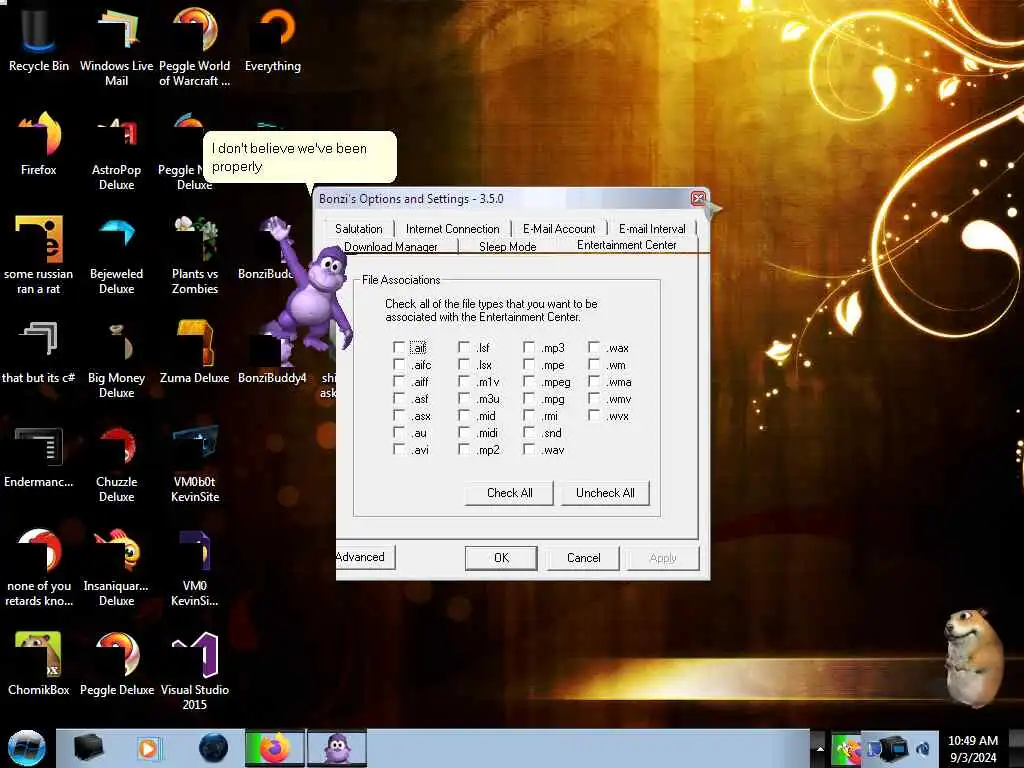Select 'some russian ran a rat' icon
Screen dimensions: 1024x768
(39, 255)
